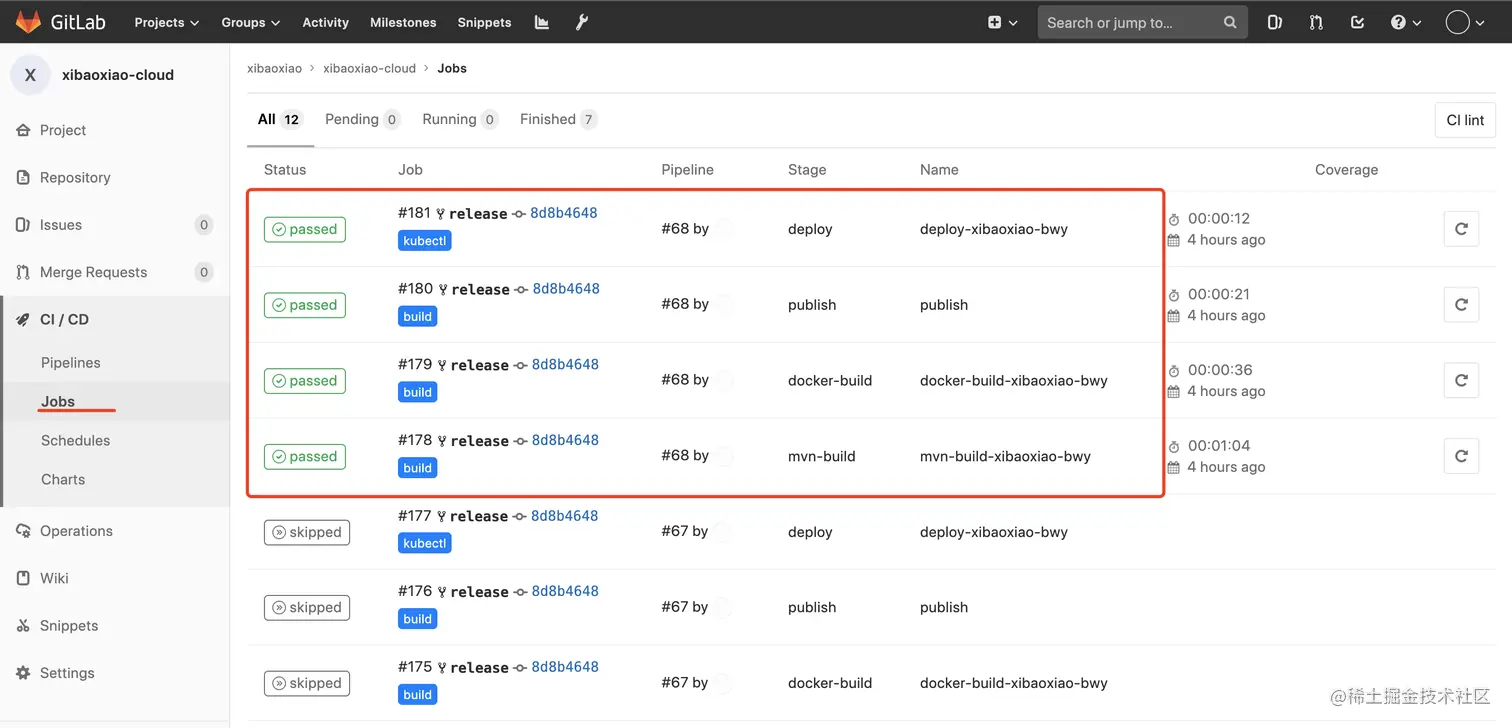Open Project in the sidebar
Image resolution: width=1512 pixels, height=728 pixels.
pyautogui.click(x=63, y=130)
